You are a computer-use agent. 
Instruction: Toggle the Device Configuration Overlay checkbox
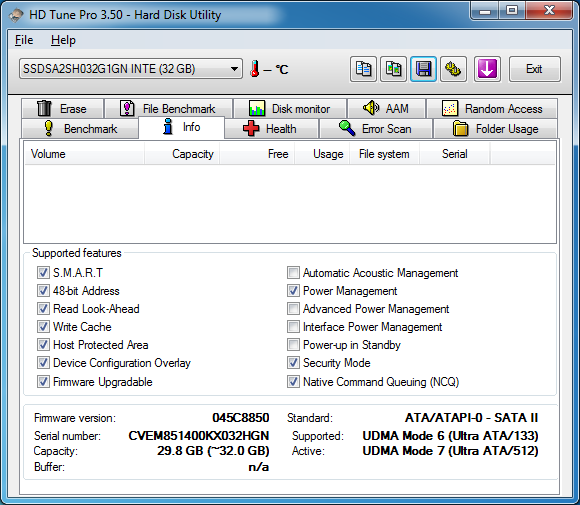(x=43, y=363)
